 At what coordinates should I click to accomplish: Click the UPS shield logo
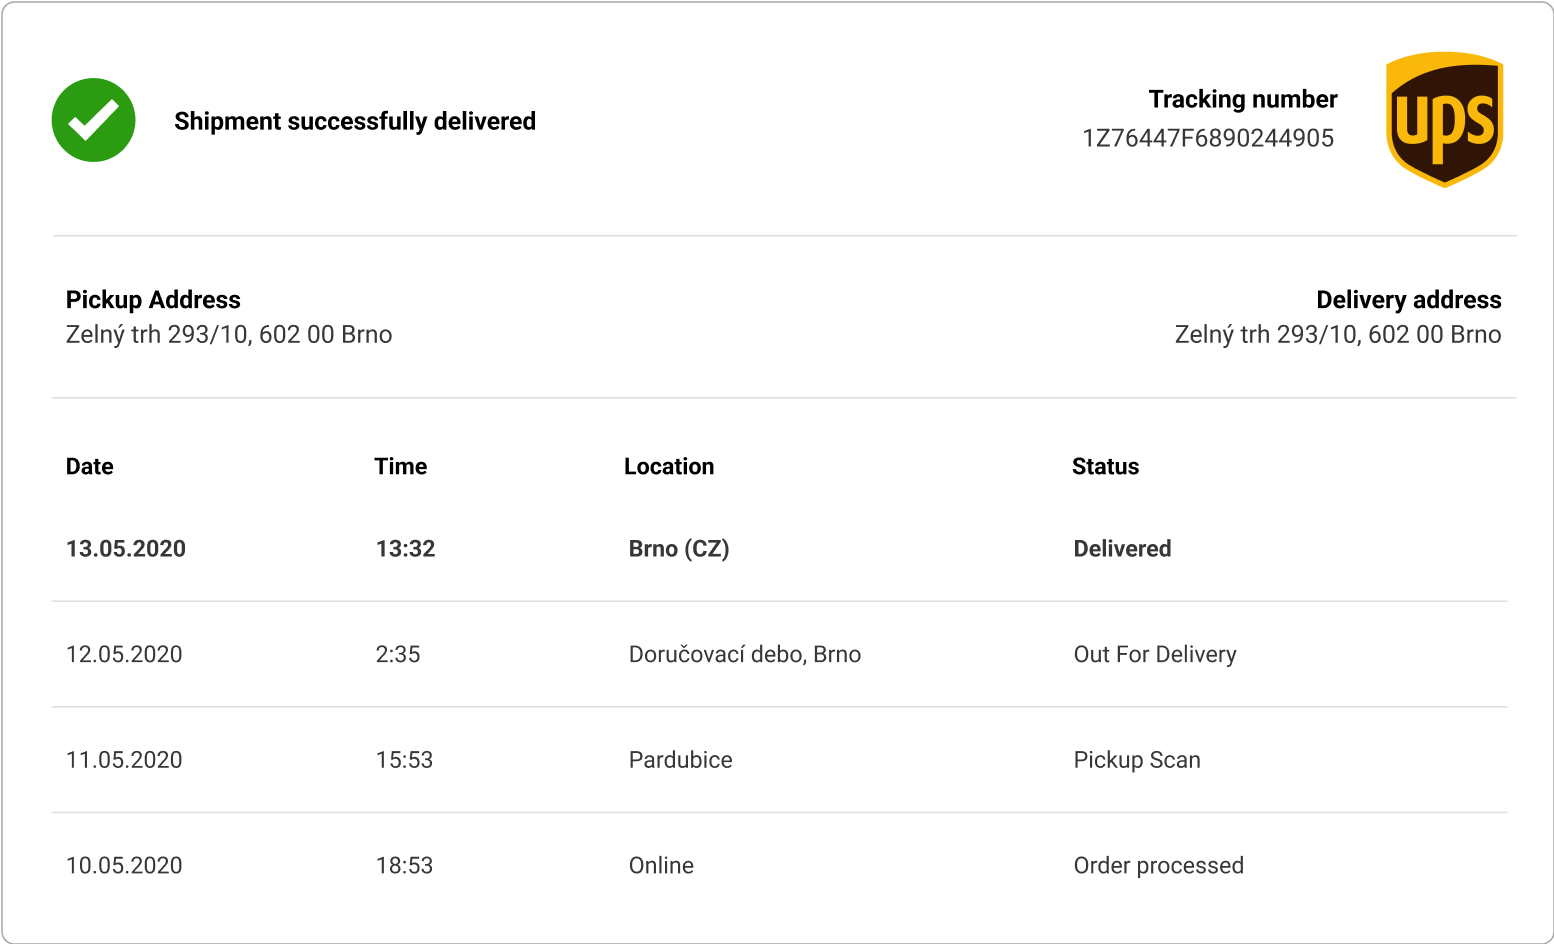coord(1444,120)
